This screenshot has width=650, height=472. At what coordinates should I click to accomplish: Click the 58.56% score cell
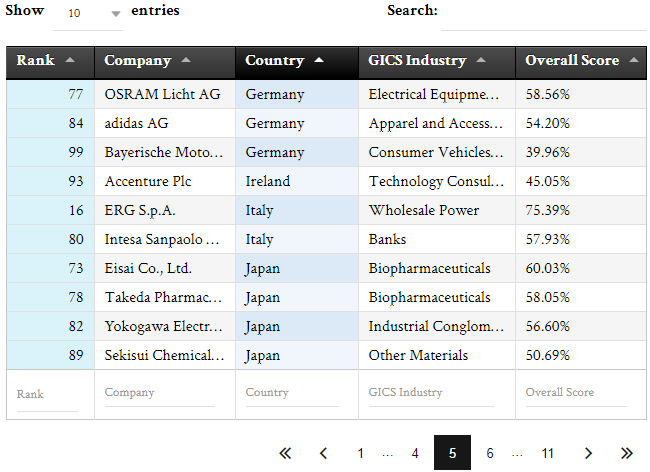(x=581, y=94)
